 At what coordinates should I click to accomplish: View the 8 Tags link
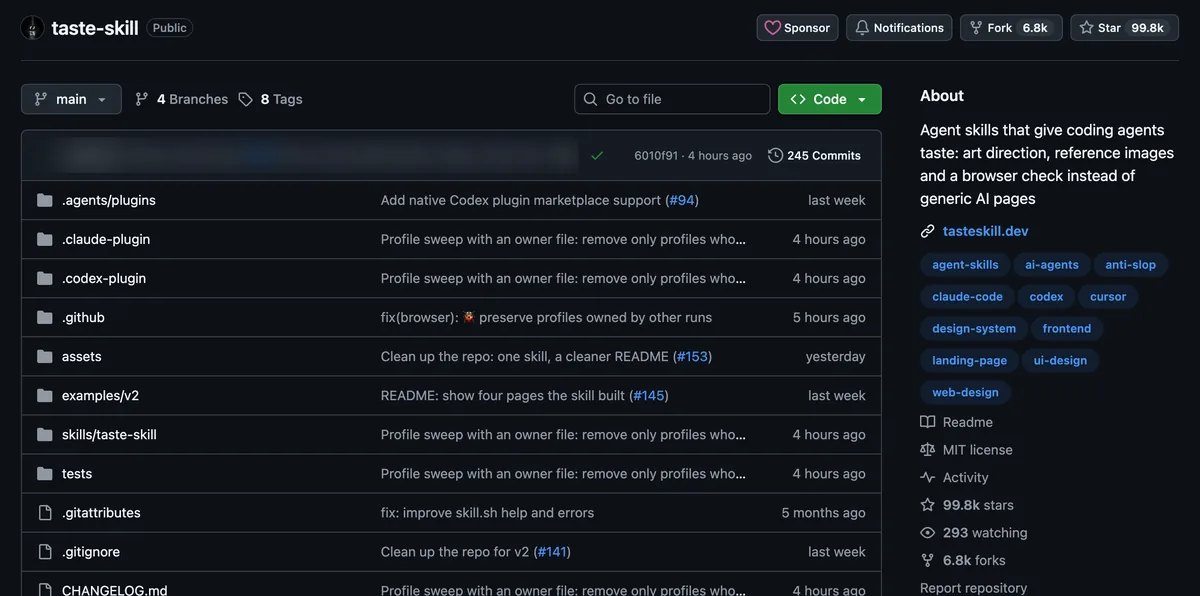point(270,99)
